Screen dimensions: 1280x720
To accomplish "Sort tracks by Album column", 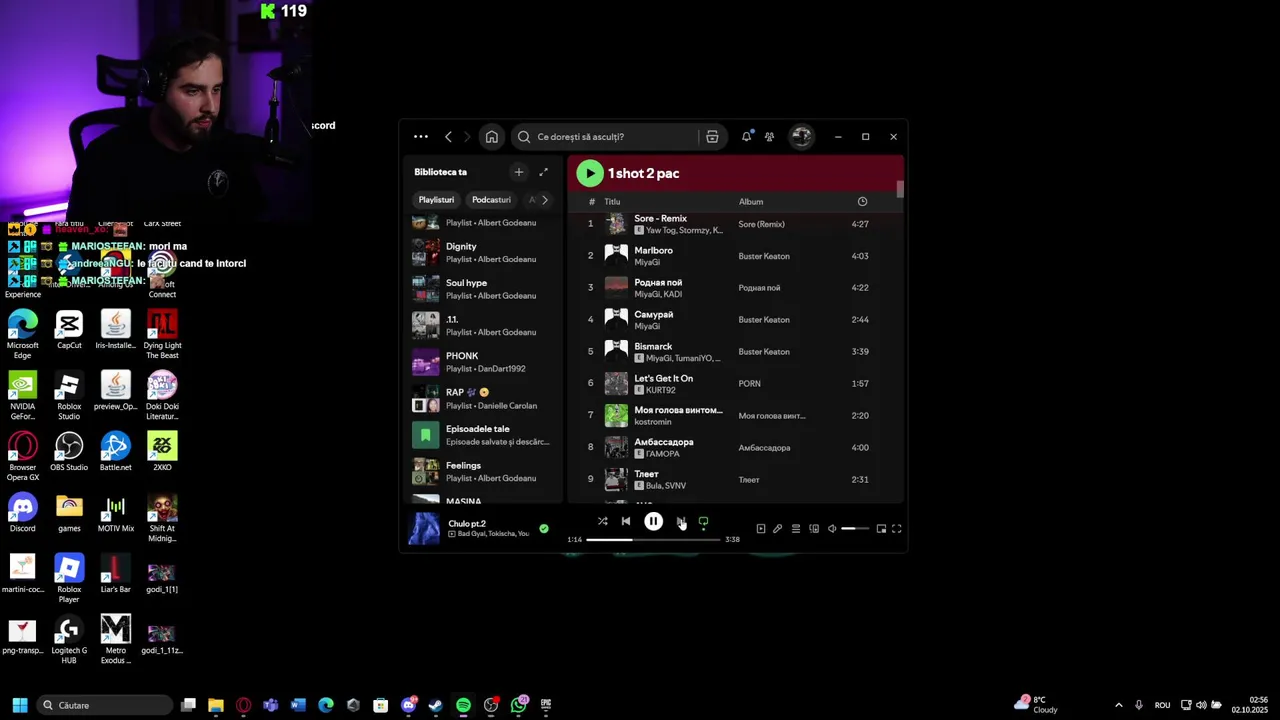I will pyautogui.click(x=751, y=202).
